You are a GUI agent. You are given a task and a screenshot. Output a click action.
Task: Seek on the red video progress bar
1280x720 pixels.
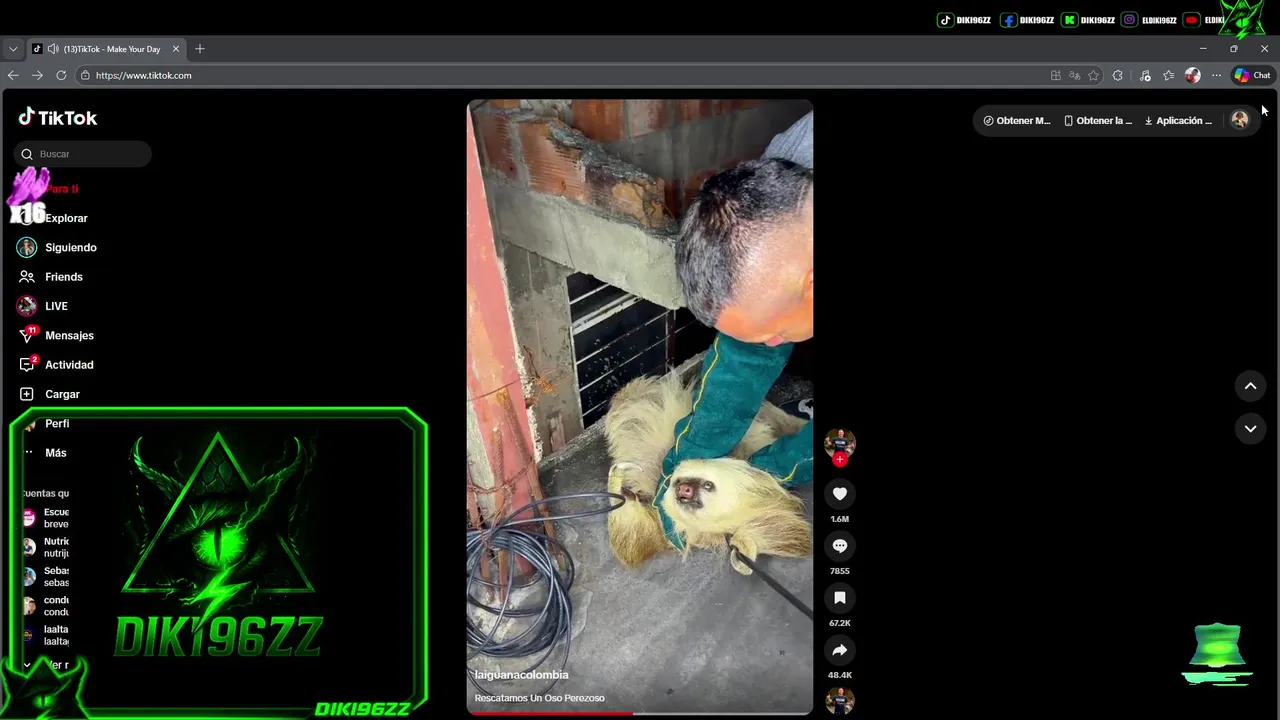click(x=640, y=713)
